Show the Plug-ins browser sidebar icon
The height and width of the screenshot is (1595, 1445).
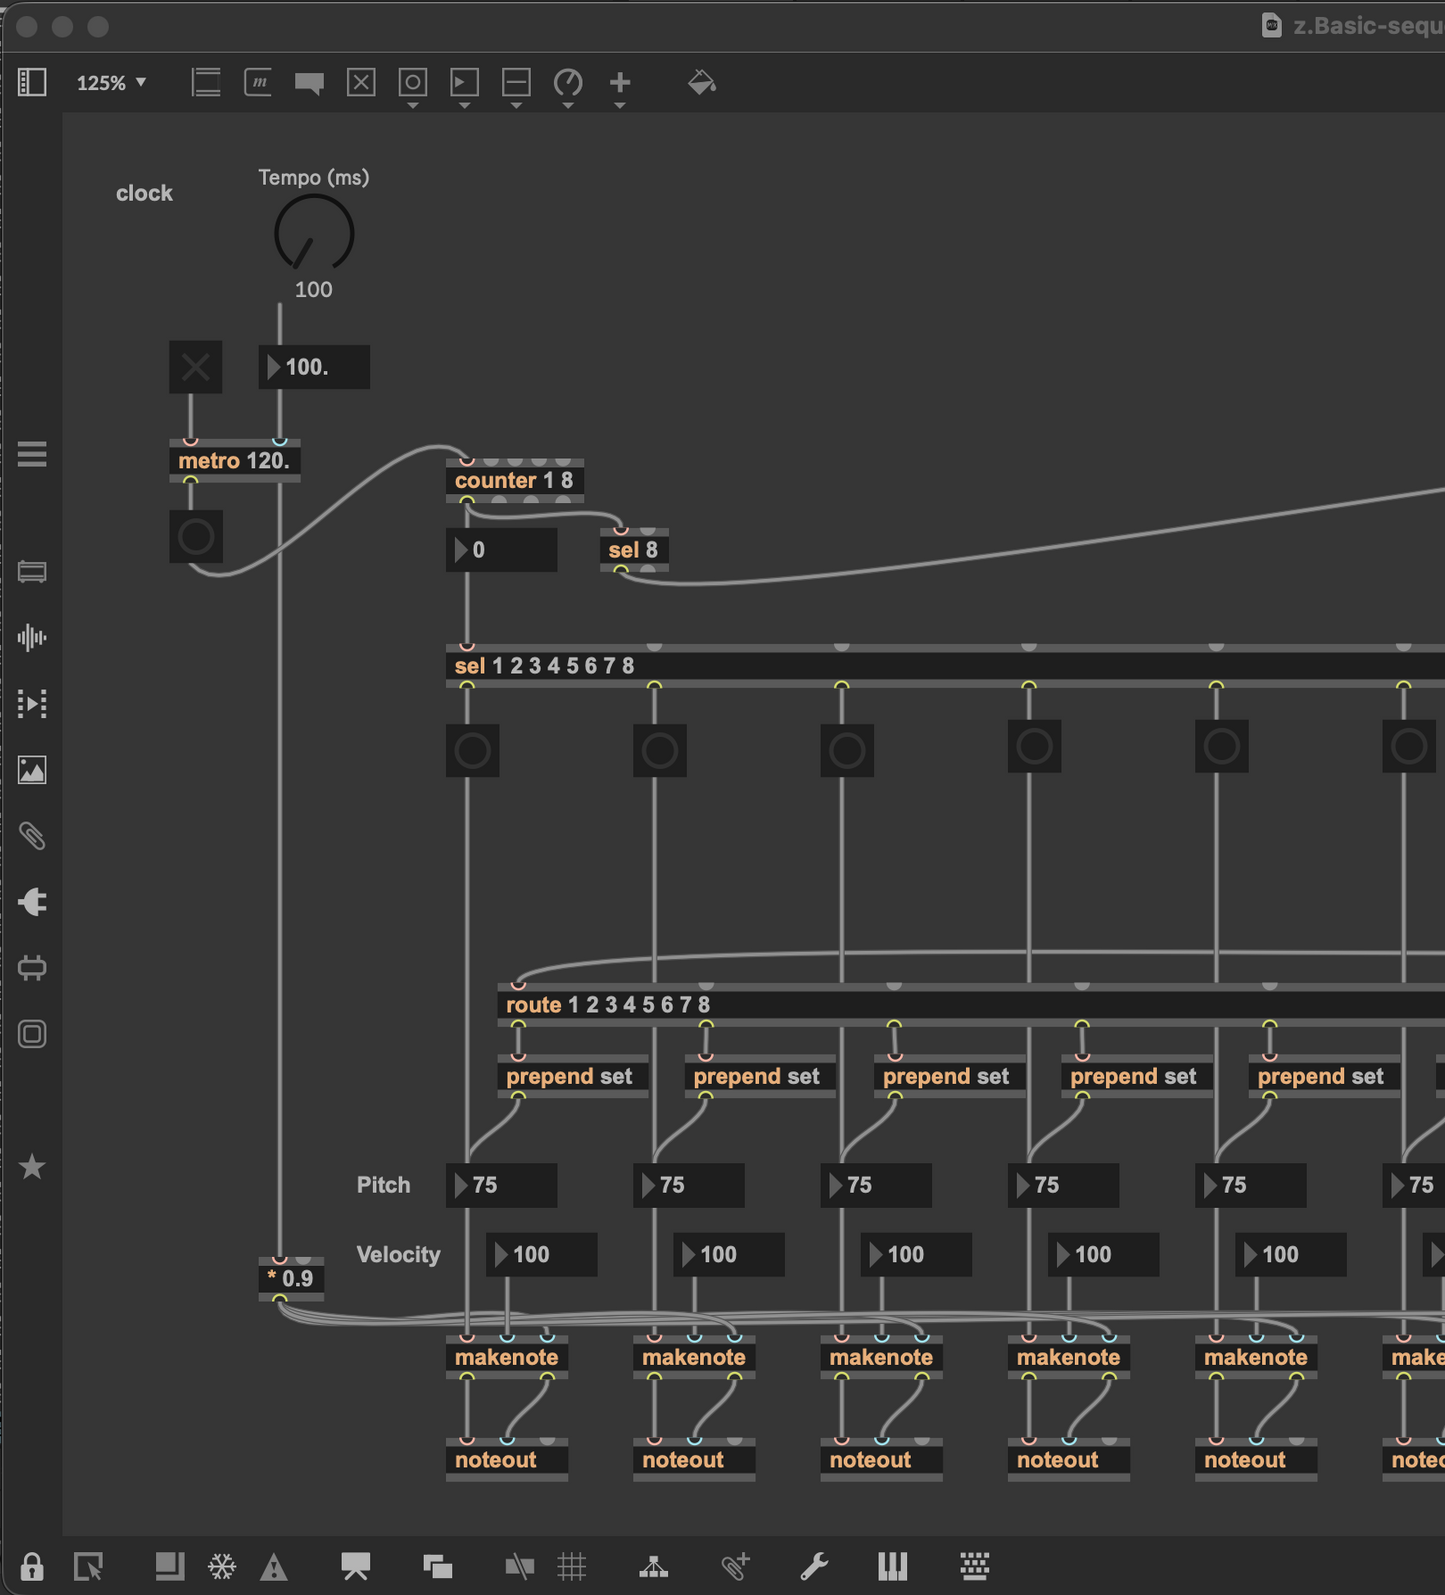point(32,902)
